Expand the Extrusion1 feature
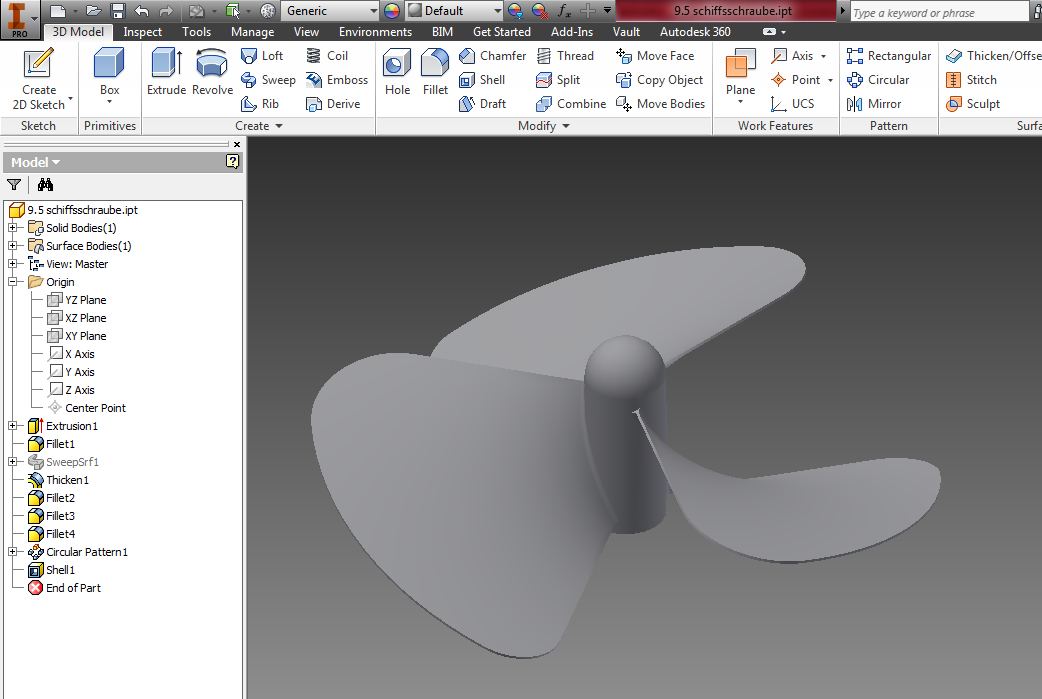This screenshot has height=699, width=1042. [12, 426]
